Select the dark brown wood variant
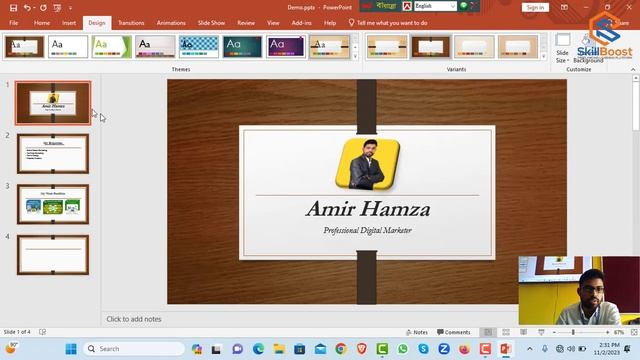640x360 pixels. [x=431, y=47]
